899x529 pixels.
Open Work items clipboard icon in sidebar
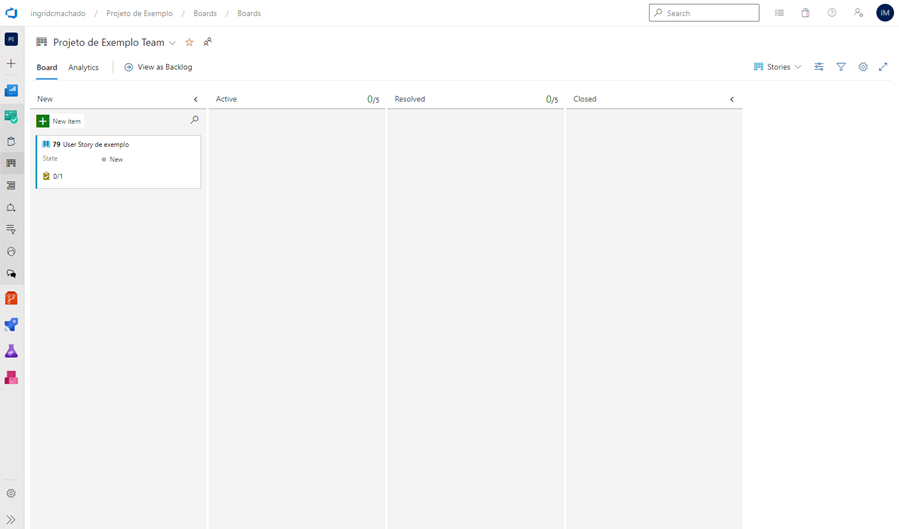[11, 142]
